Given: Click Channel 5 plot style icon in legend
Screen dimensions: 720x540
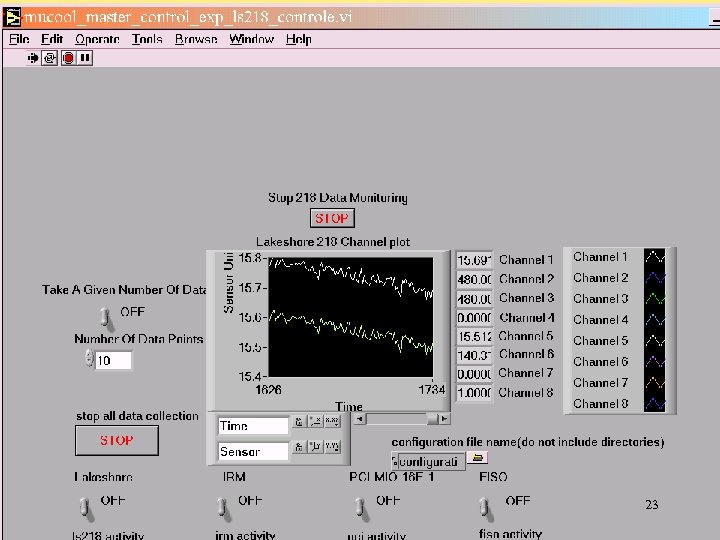Looking at the screenshot, I should tap(655, 341).
